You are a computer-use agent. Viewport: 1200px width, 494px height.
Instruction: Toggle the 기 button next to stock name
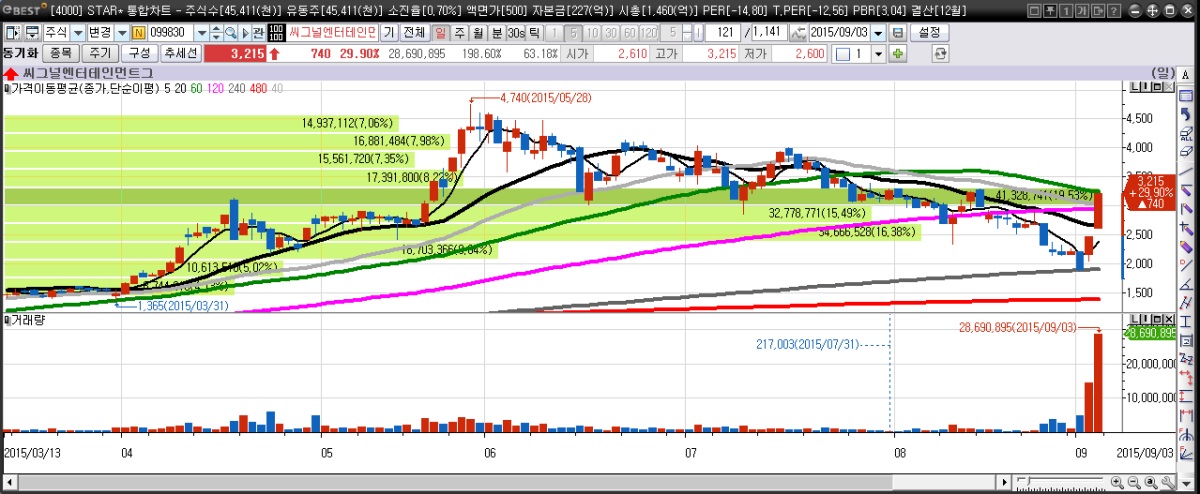coord(388,32)
